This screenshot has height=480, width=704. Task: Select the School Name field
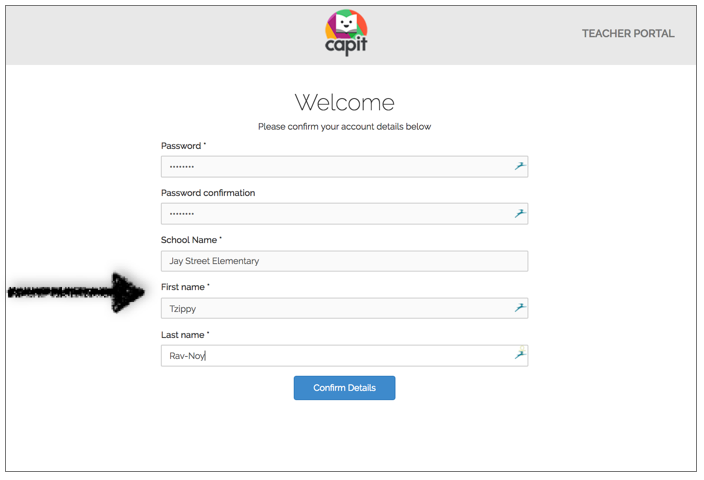tap(344, 261)
